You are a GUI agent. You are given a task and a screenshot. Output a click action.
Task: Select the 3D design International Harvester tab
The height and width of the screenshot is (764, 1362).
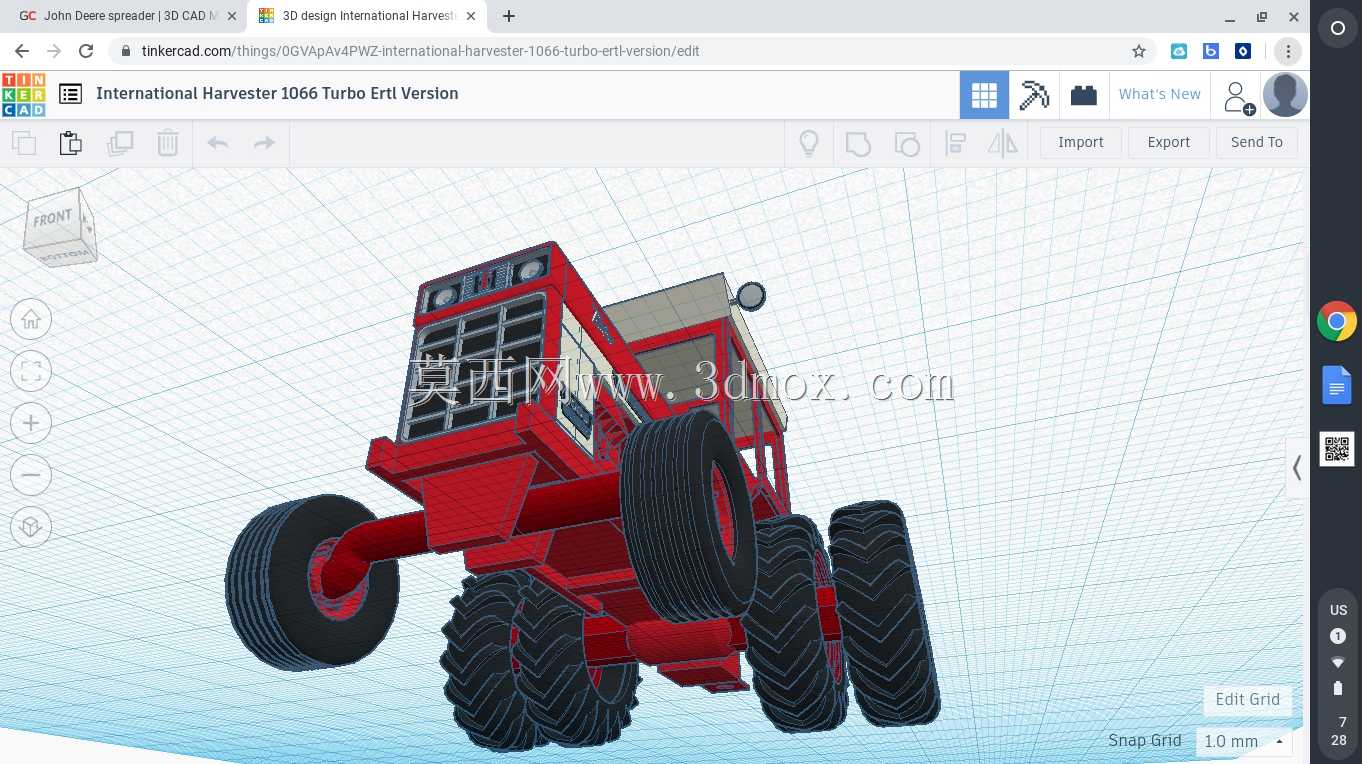point(365,16)
